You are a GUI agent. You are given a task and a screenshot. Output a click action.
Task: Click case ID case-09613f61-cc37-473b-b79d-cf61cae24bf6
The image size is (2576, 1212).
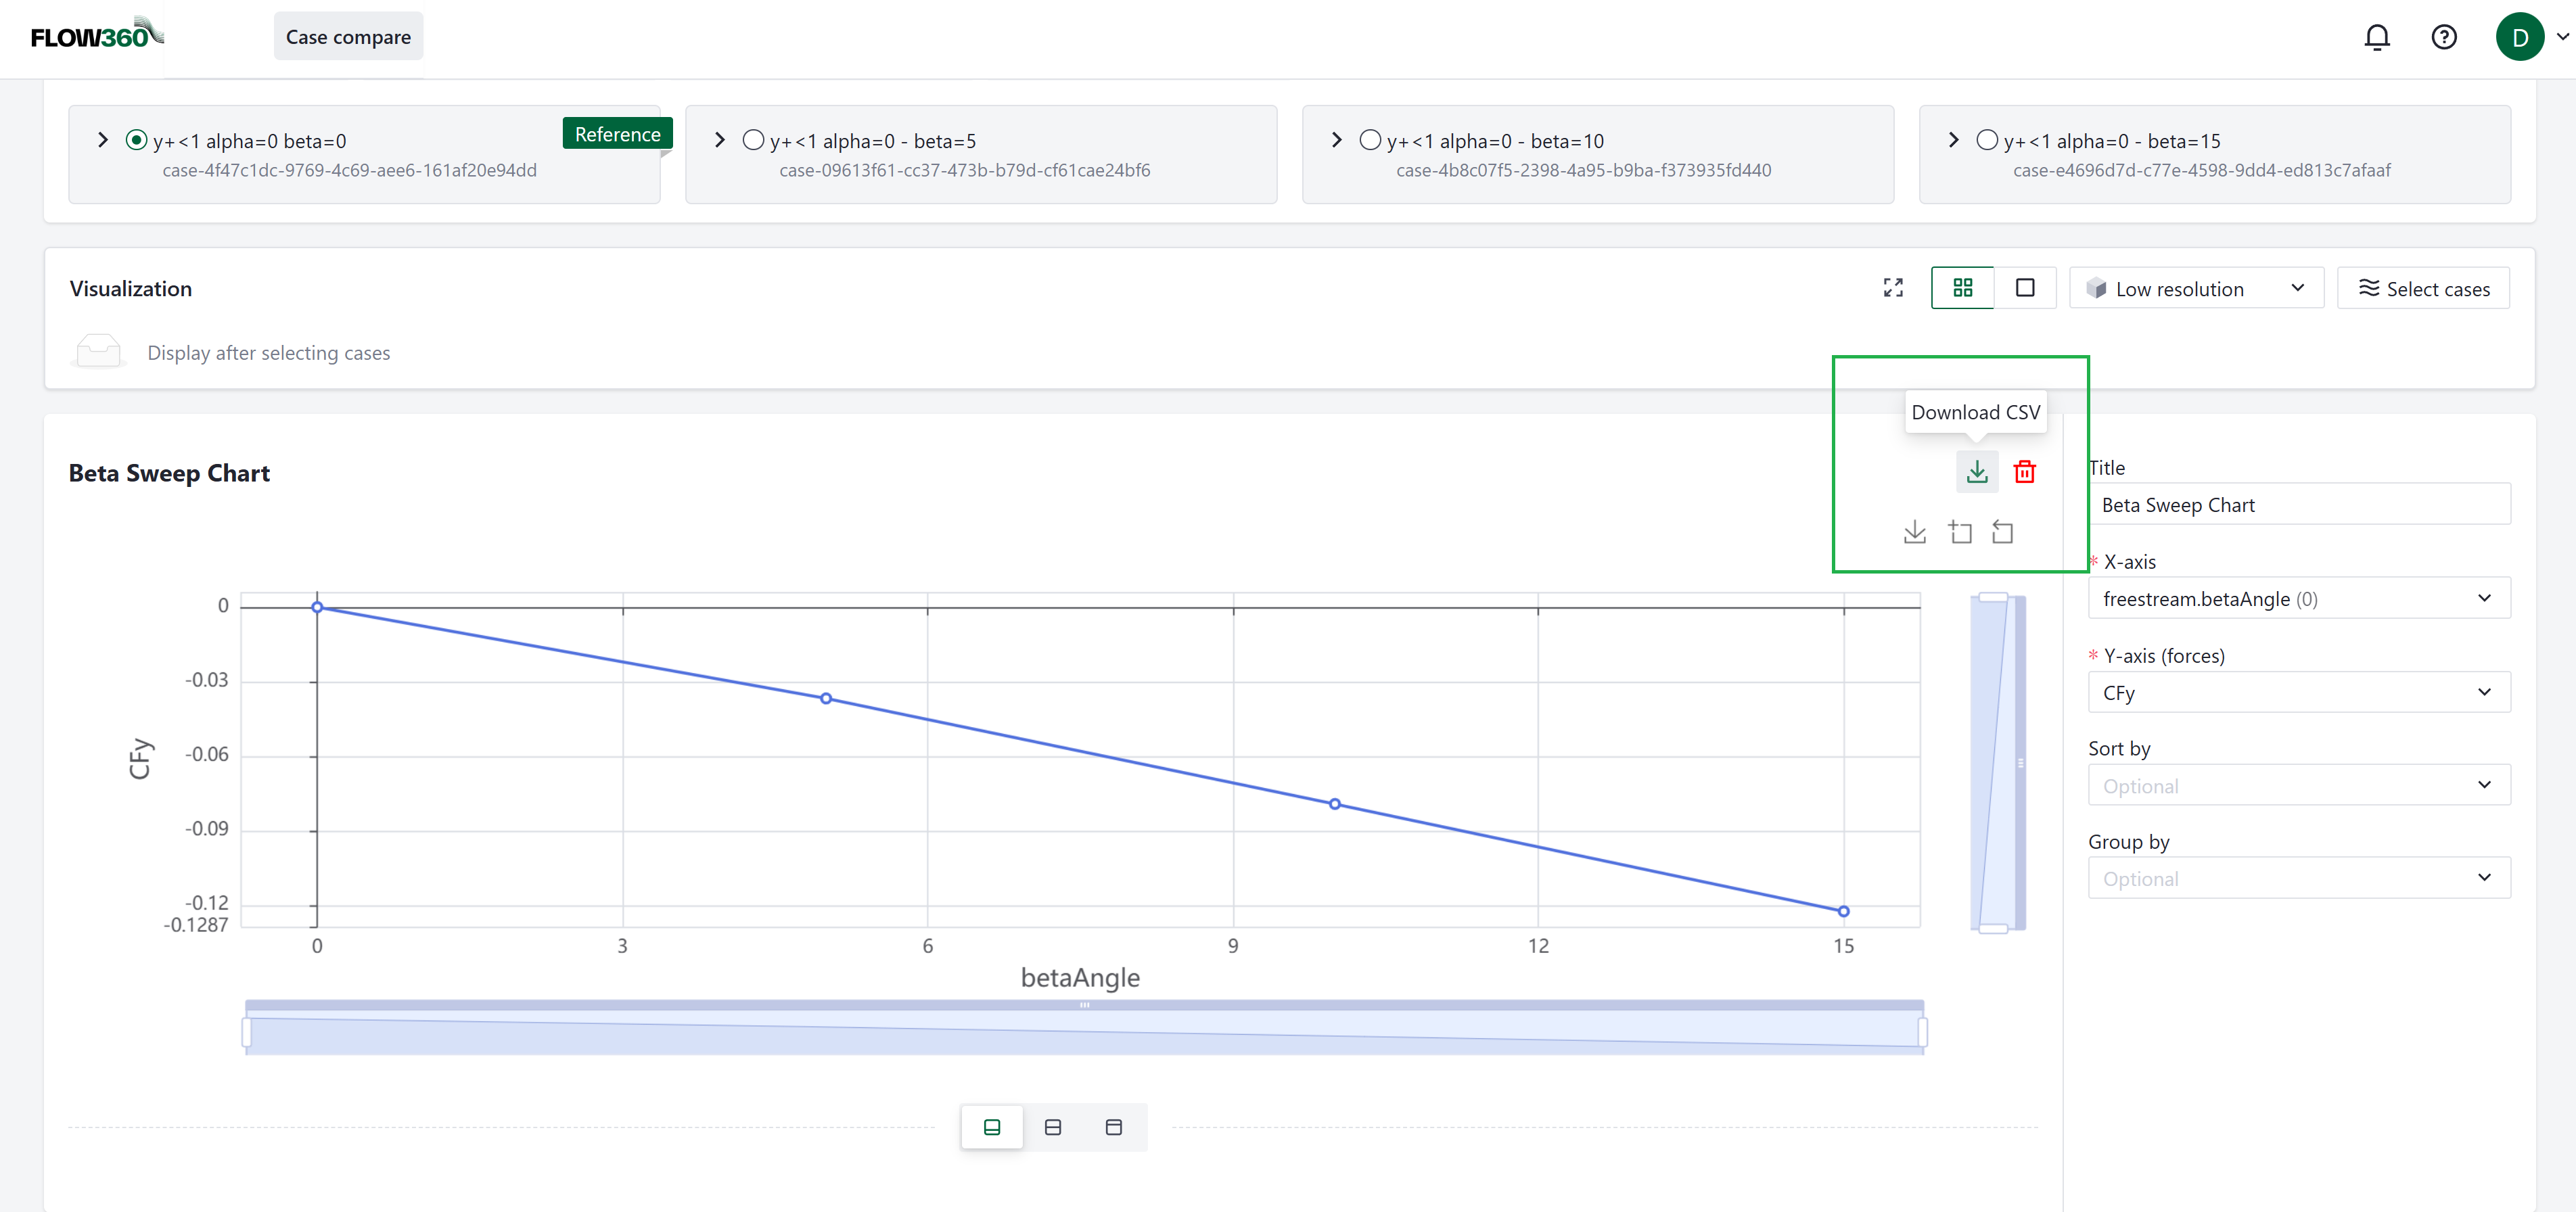964,170
